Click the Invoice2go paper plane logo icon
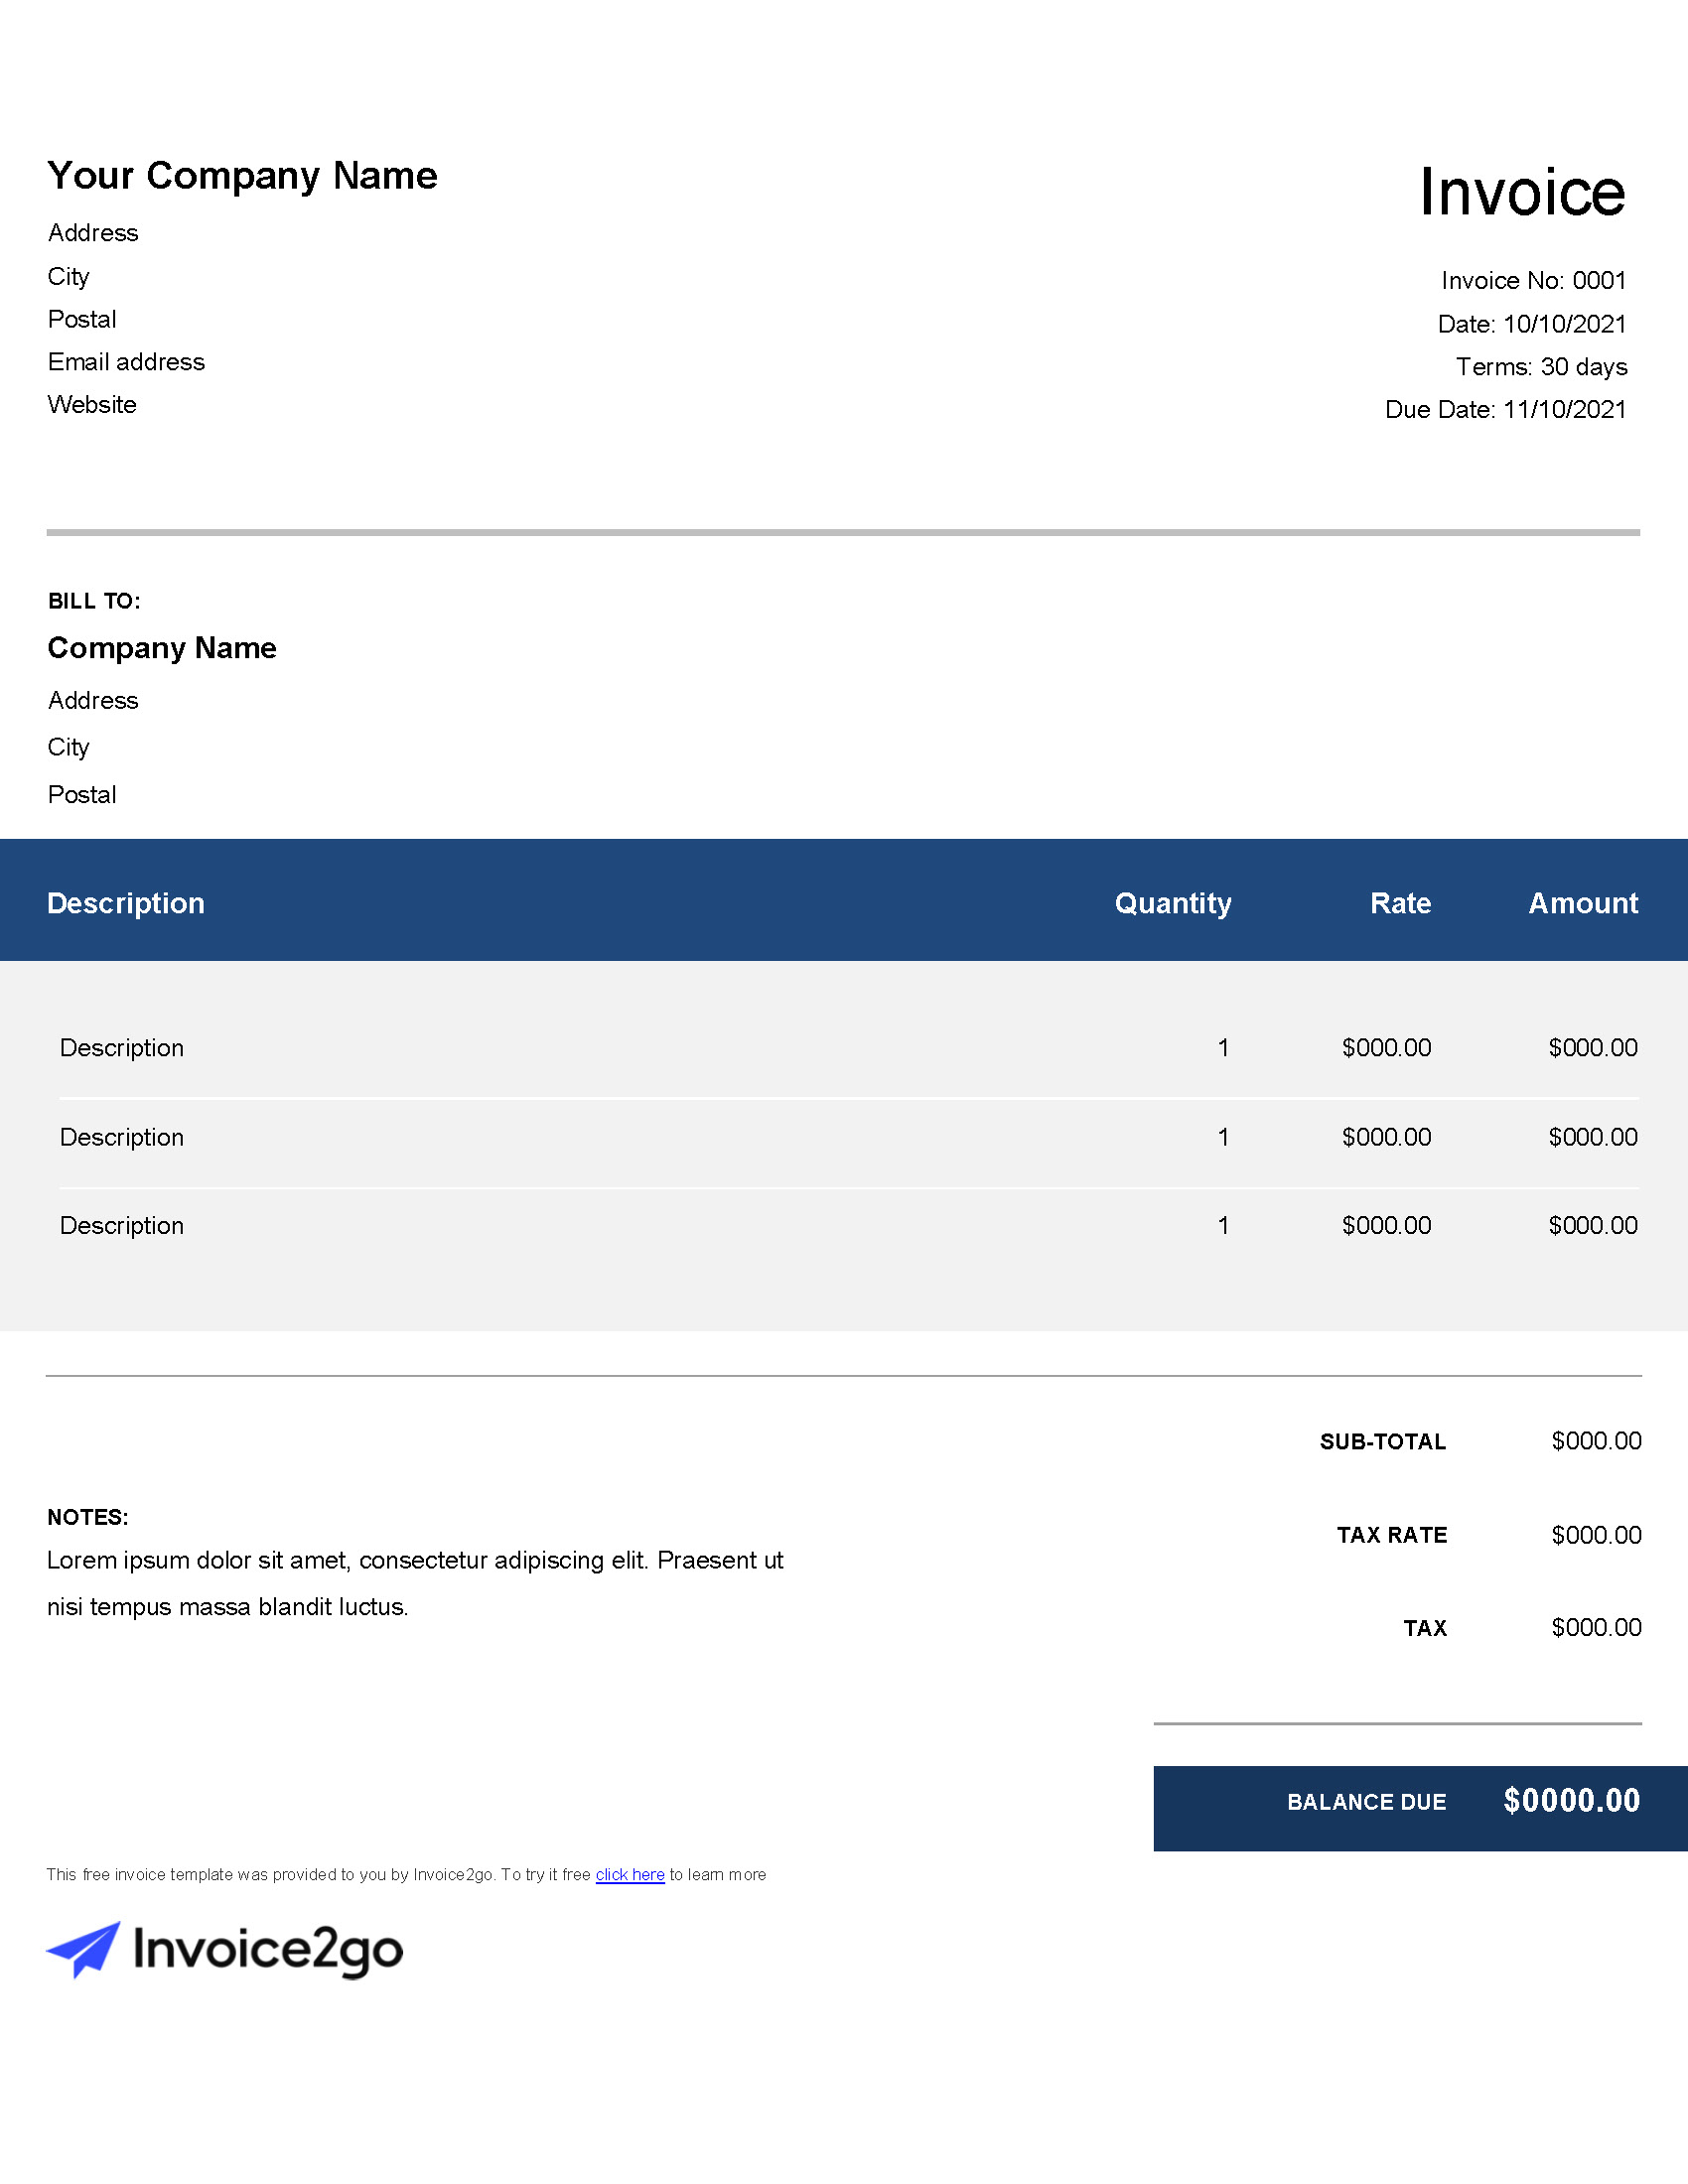 point(84,1948)
